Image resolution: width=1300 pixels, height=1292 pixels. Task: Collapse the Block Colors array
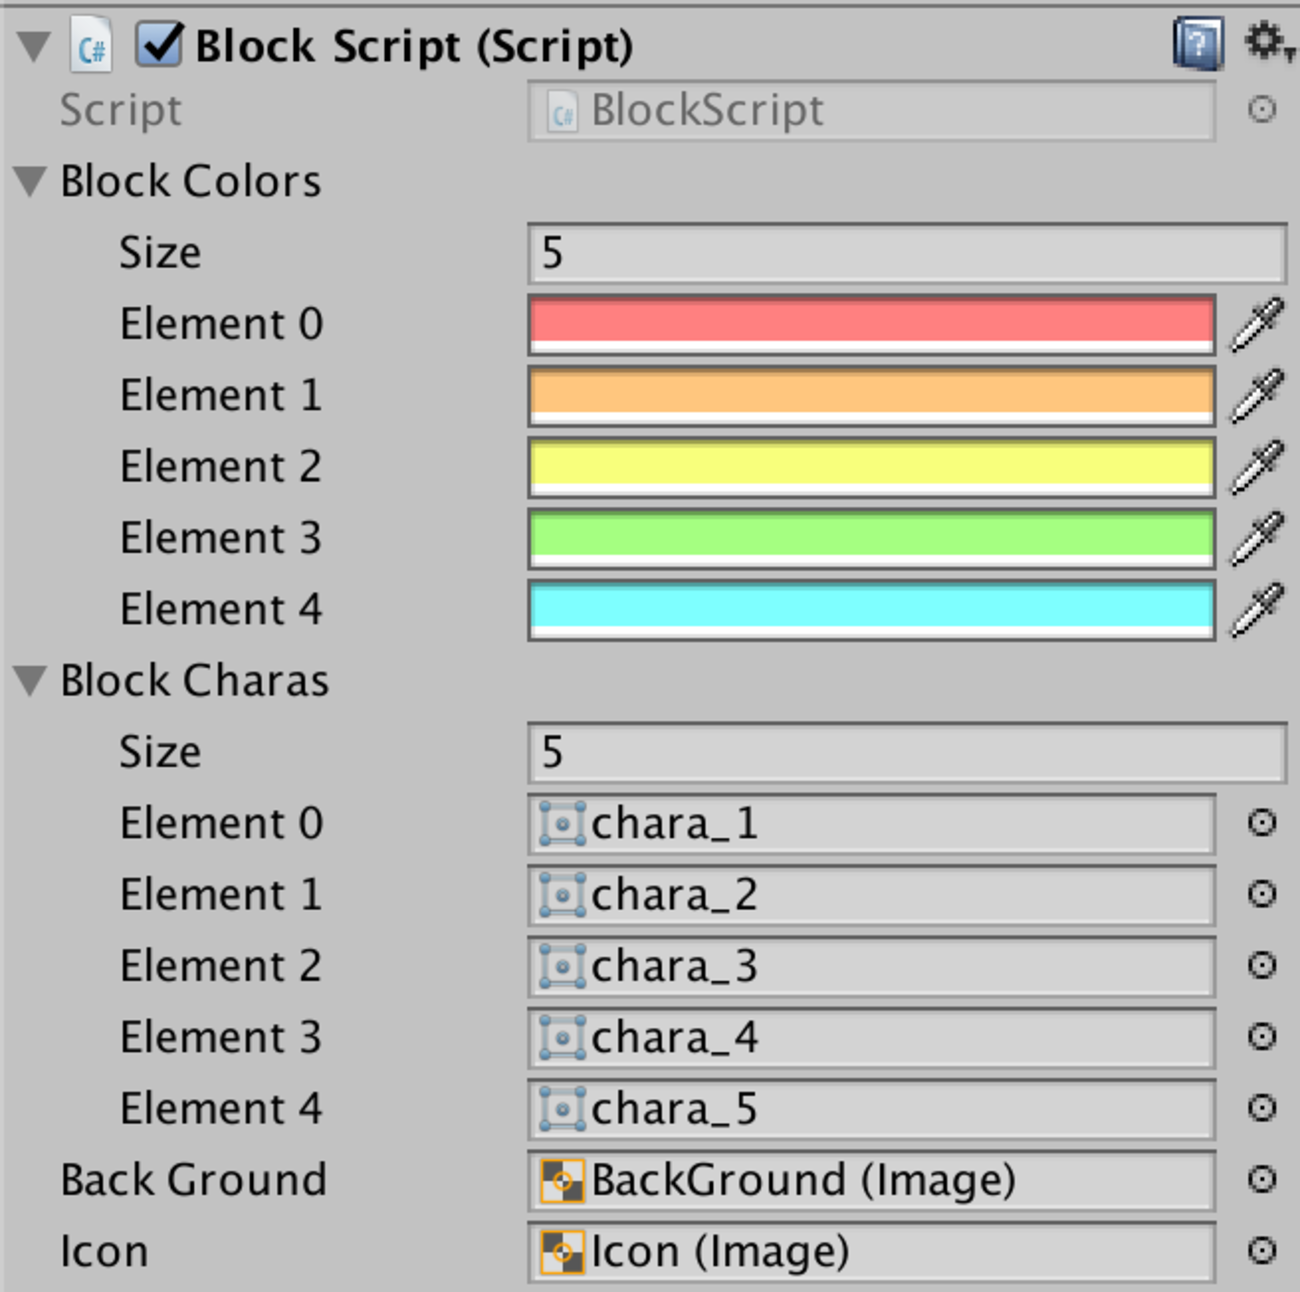pyautogui.click(x=31, y=181)
